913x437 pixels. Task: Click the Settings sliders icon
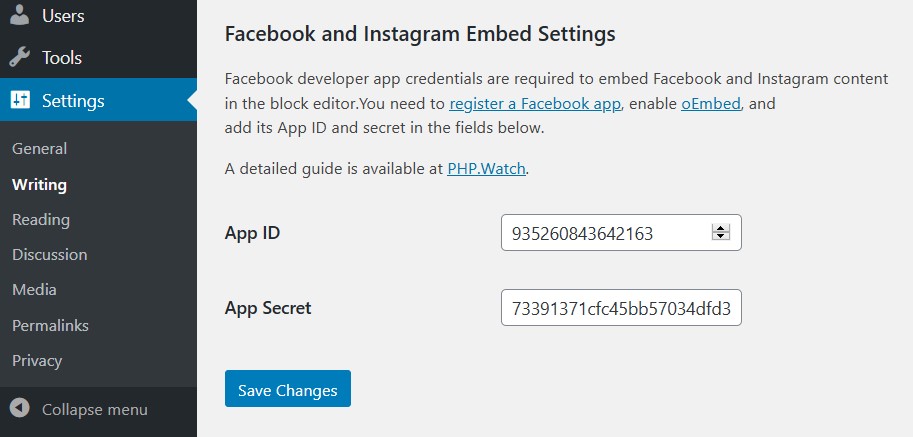point(20,100)
